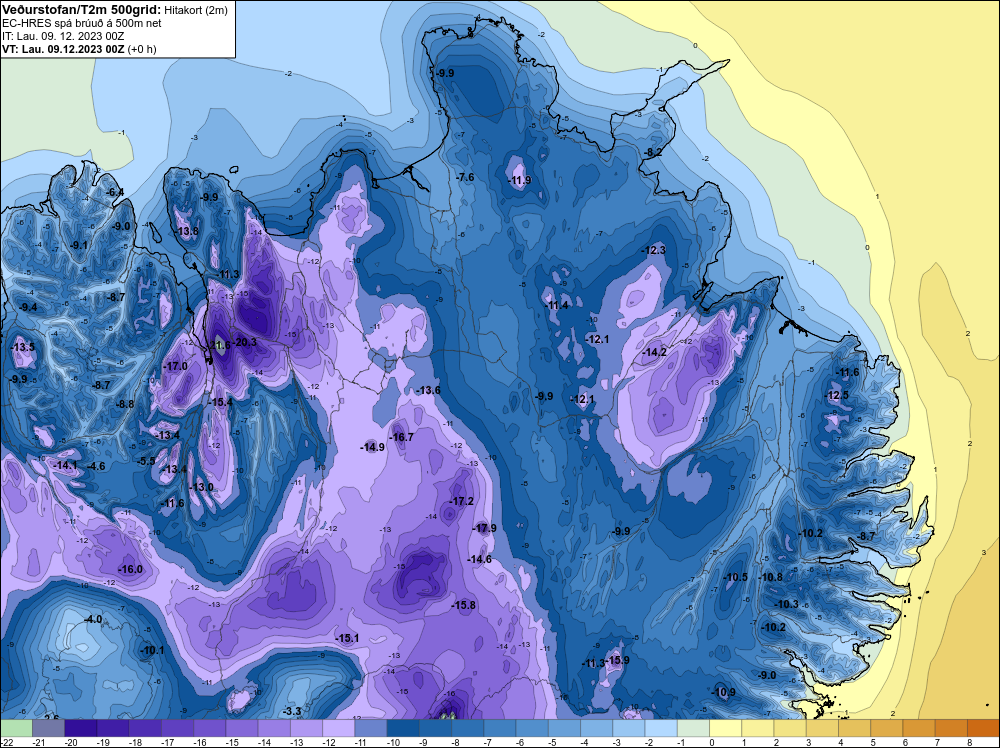Click the -13.6 temperature value
The width and height of the screenshot is (1000, 748).
(428, 390)
